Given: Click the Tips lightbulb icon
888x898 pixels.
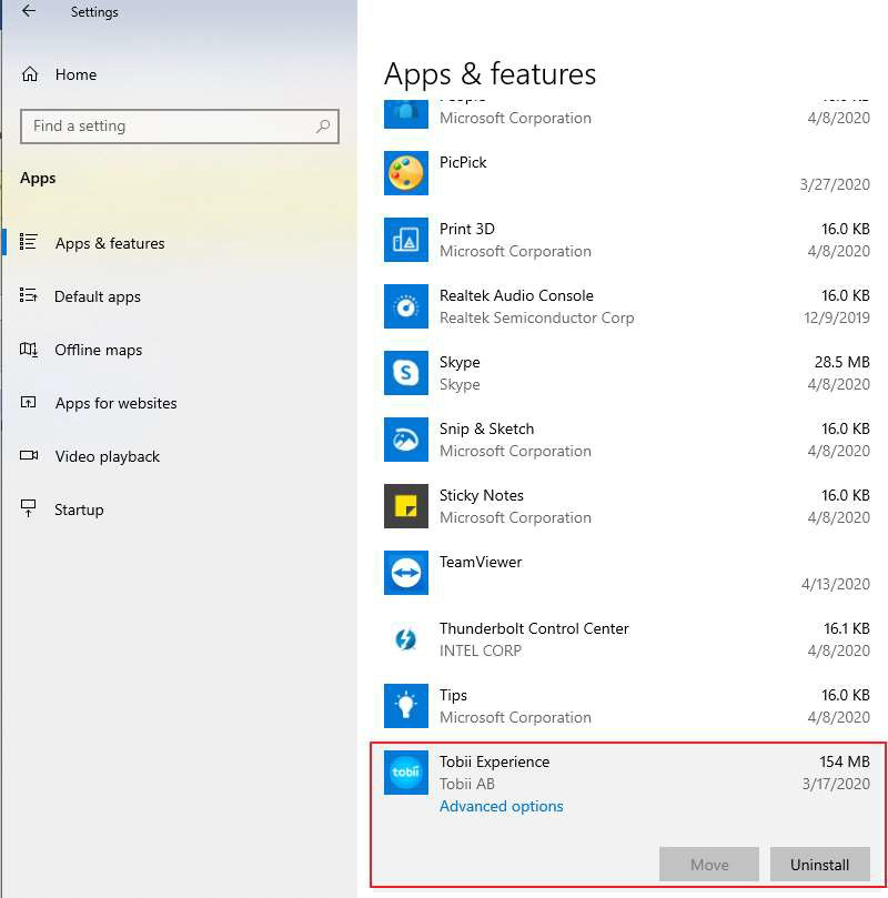Looking at the screenshot, I should [x=406, y=706].
